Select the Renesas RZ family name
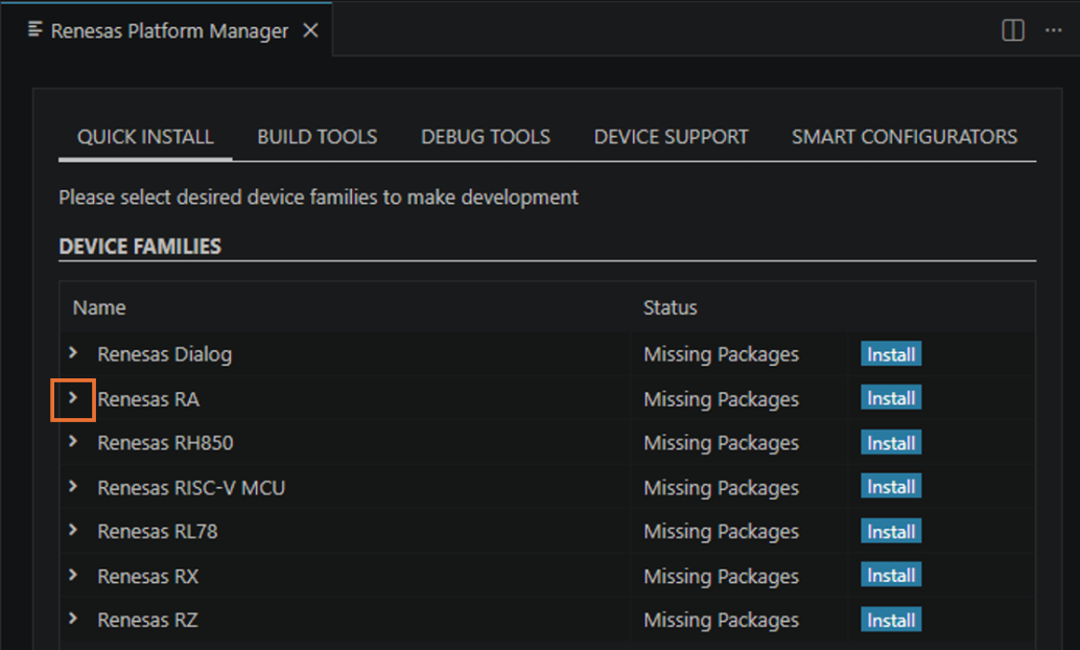The image size is (1080, 650). tap(147, 620)
